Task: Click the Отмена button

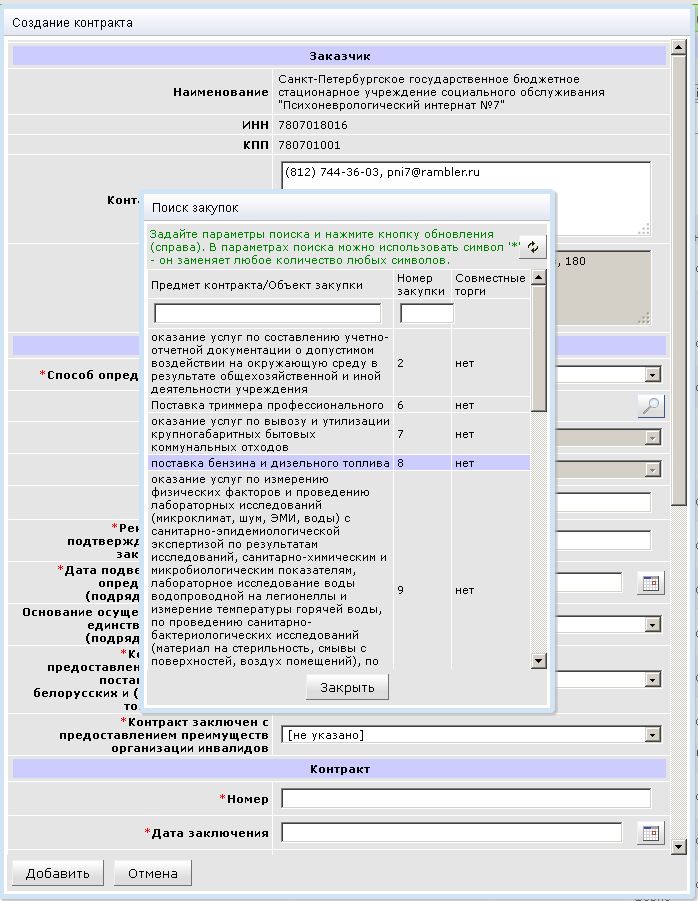Action: click(x=153, y=873)
